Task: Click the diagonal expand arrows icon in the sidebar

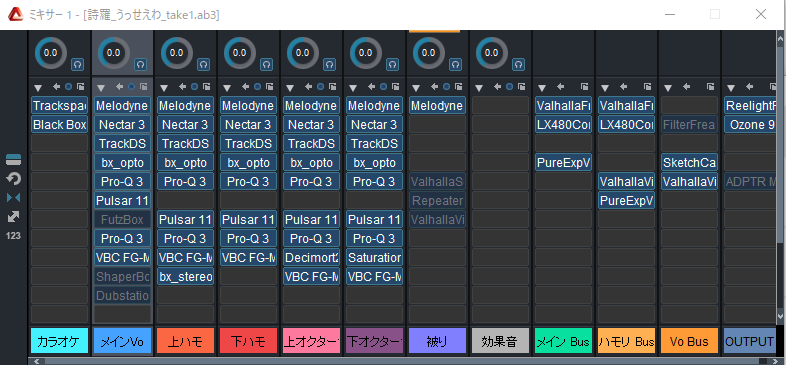Action: 14,217
